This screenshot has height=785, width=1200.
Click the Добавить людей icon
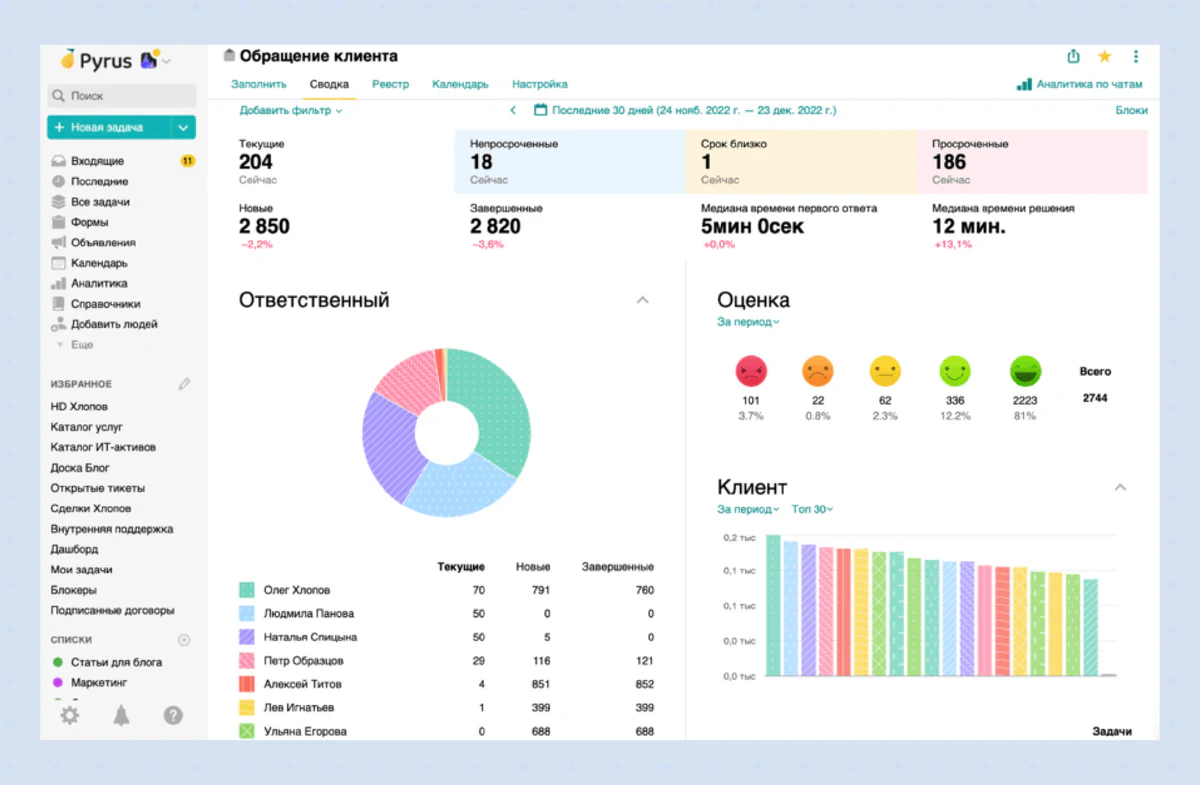pyautogui.click(x=59, y=324)
